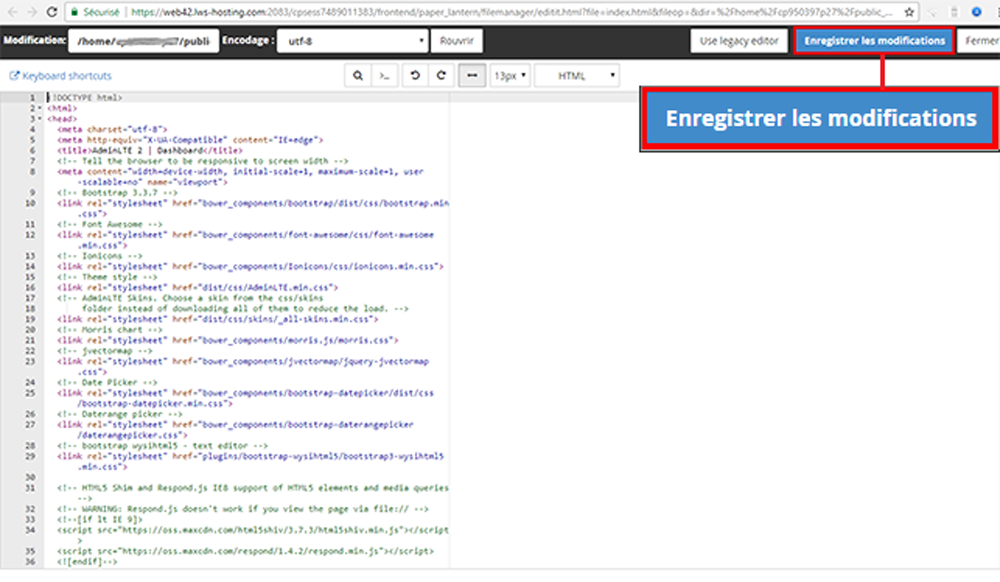Click the Modification label
Image resolution: width=1000 pixels, height=582 pixels.
coord(34,40)
